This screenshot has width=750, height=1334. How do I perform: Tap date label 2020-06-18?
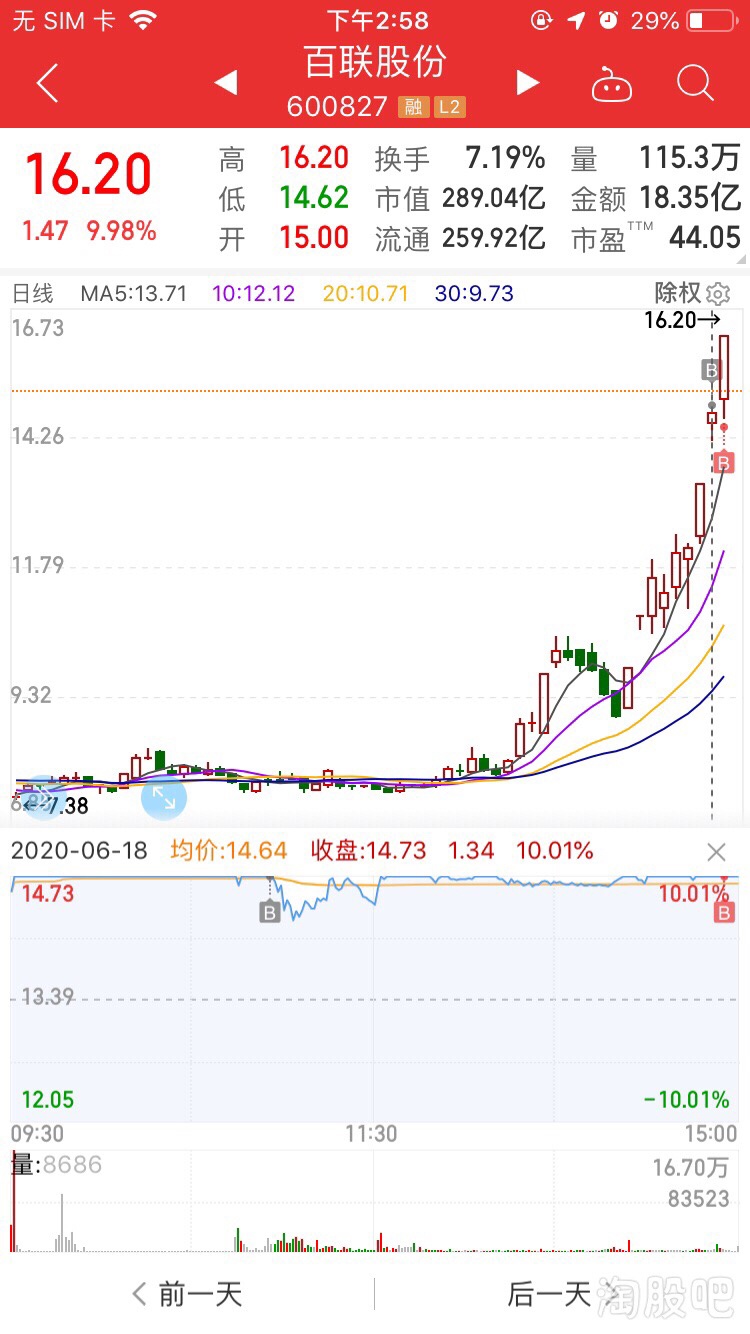79,851
